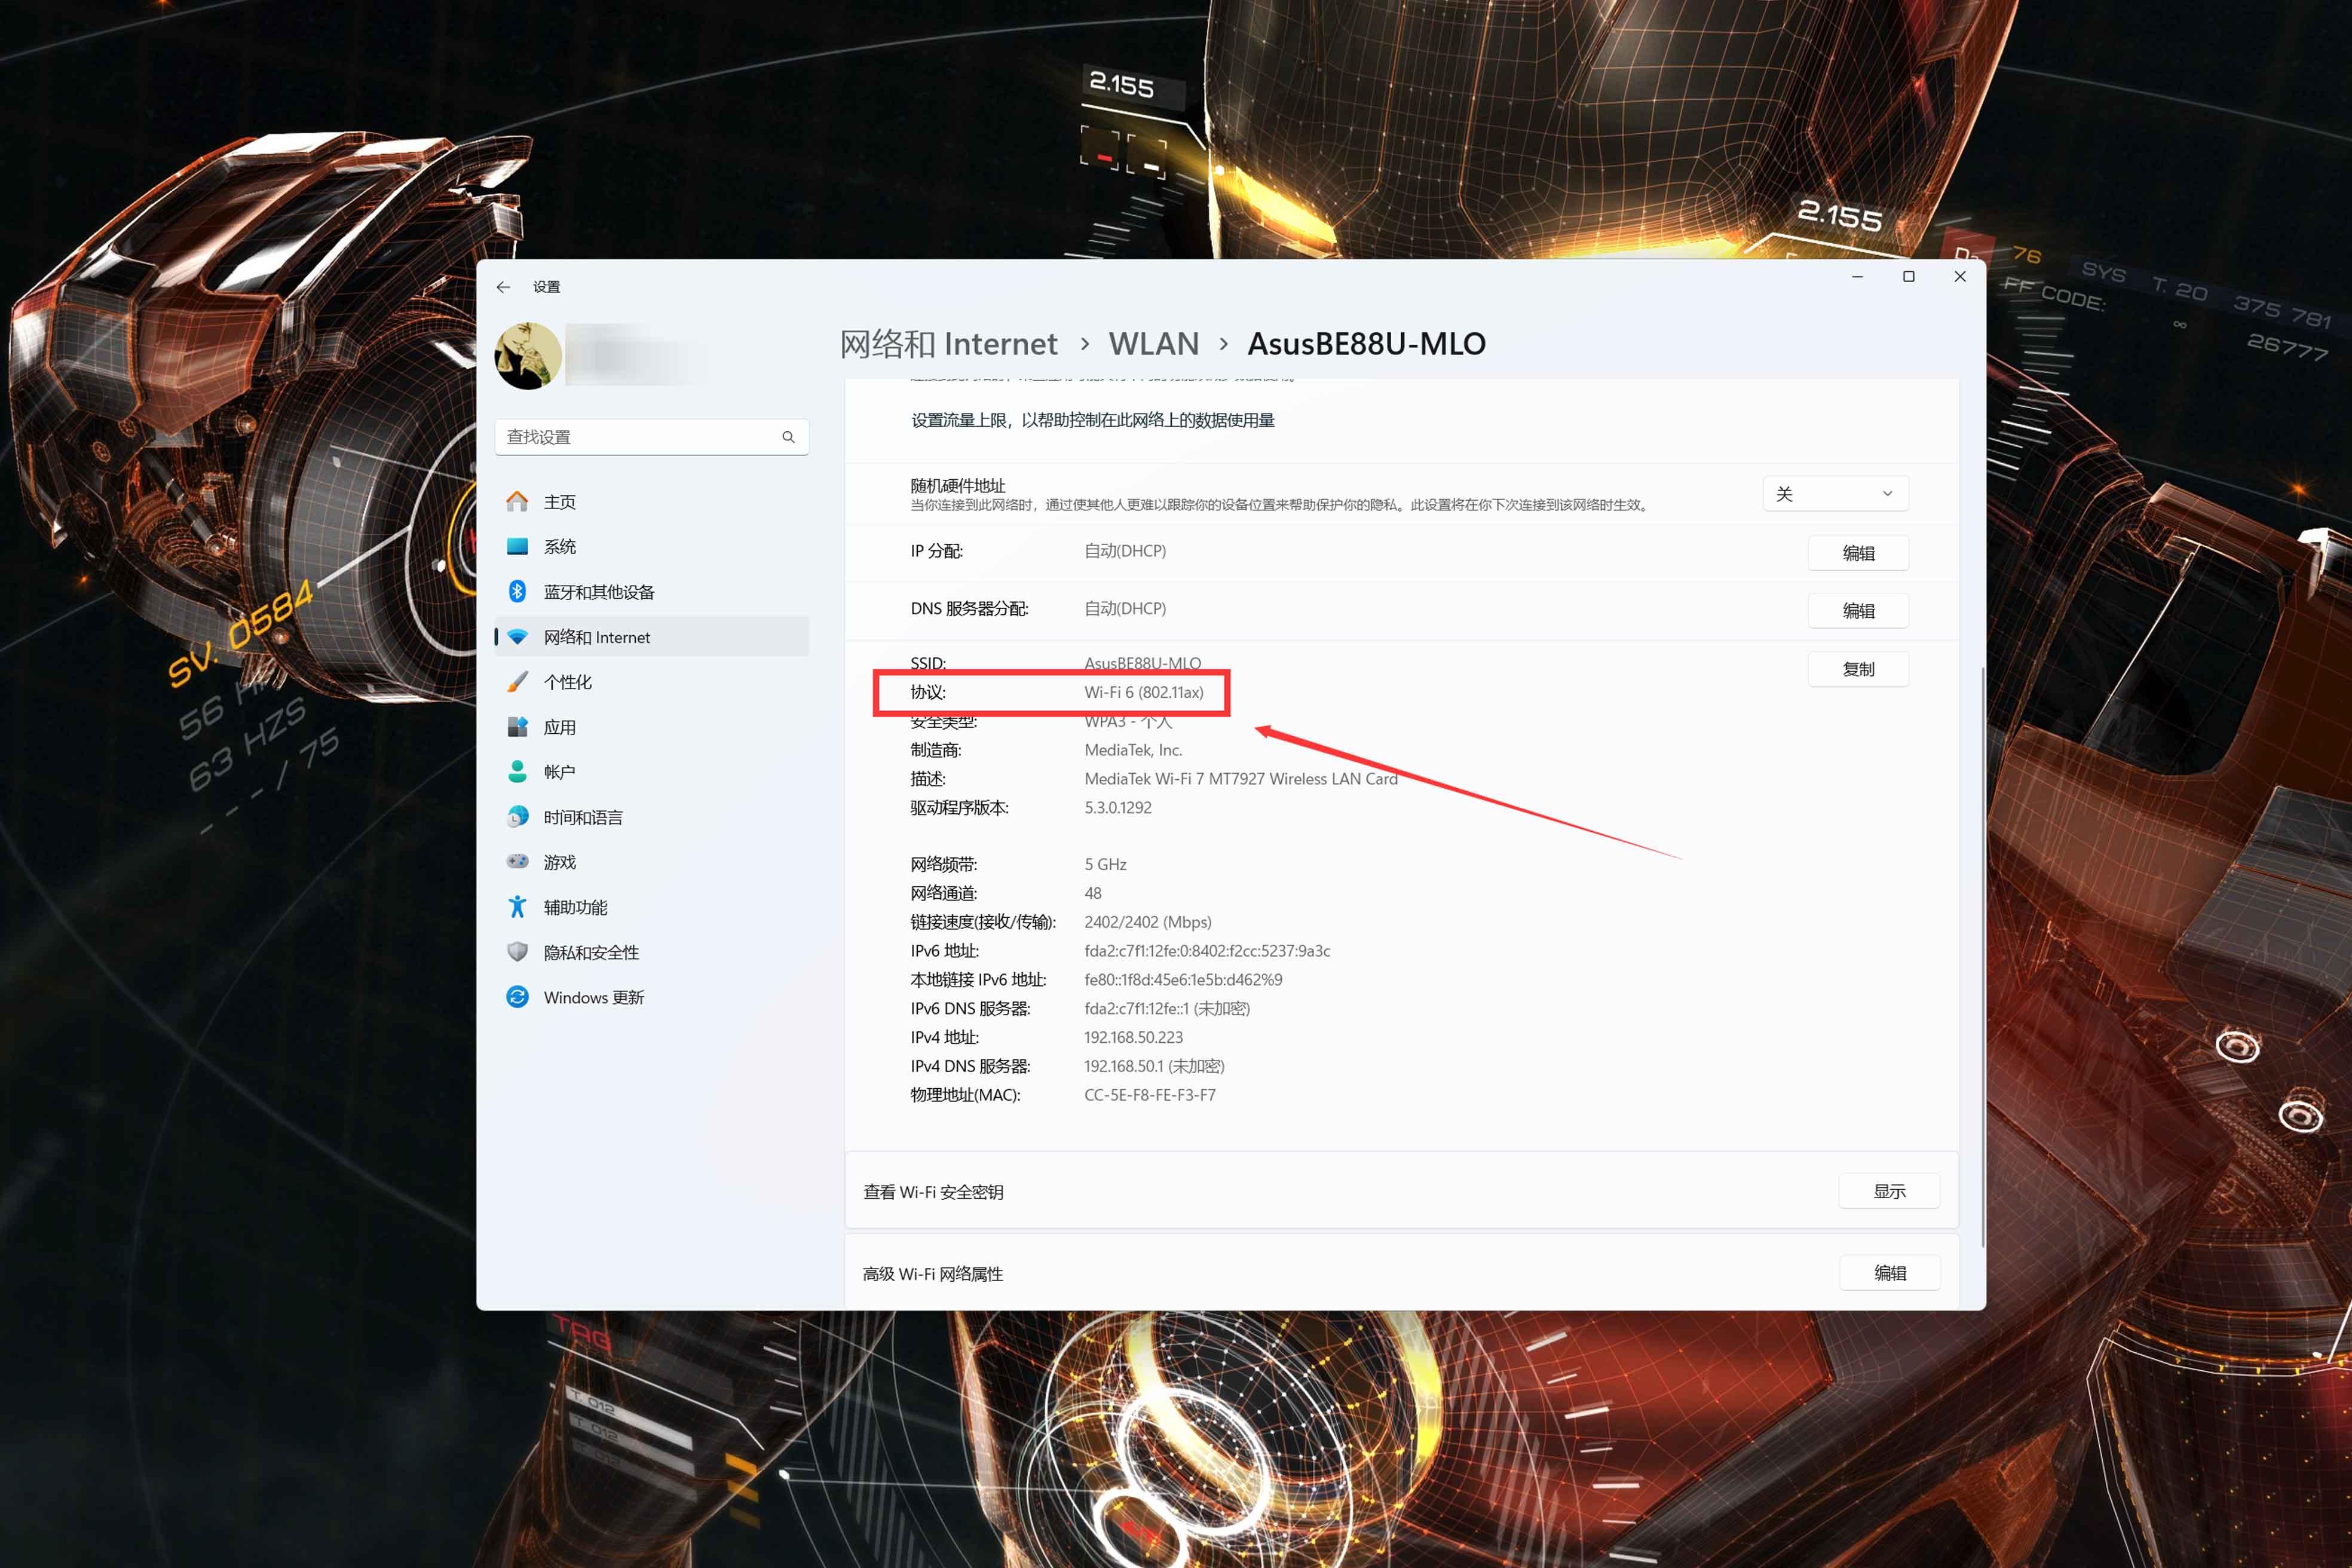Click 显示 to view Wi-Fi security key

coord(1888,1191)
